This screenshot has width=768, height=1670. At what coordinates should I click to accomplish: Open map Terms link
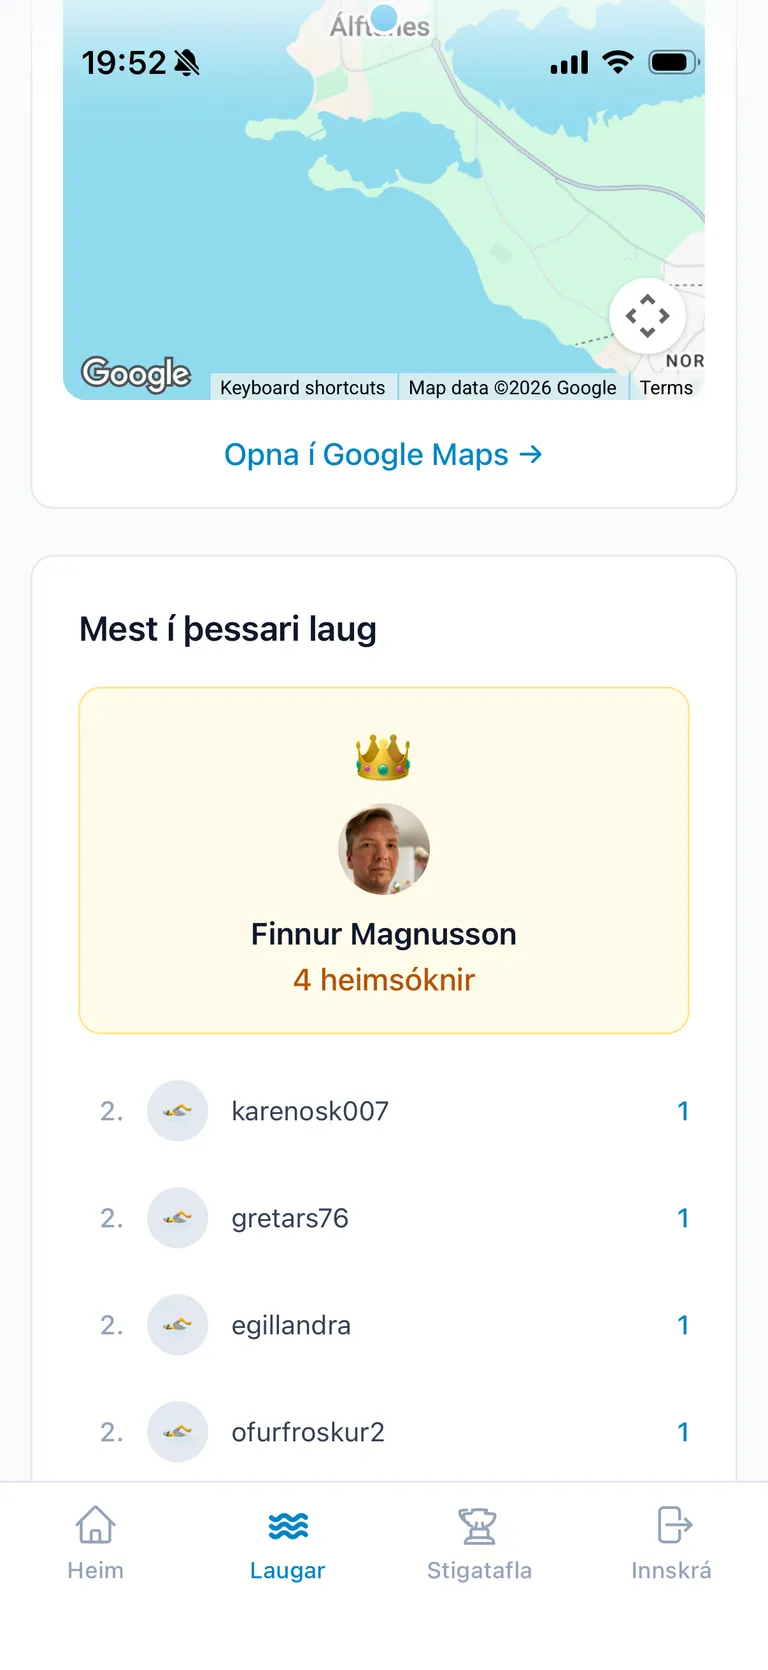click(666, 388)
